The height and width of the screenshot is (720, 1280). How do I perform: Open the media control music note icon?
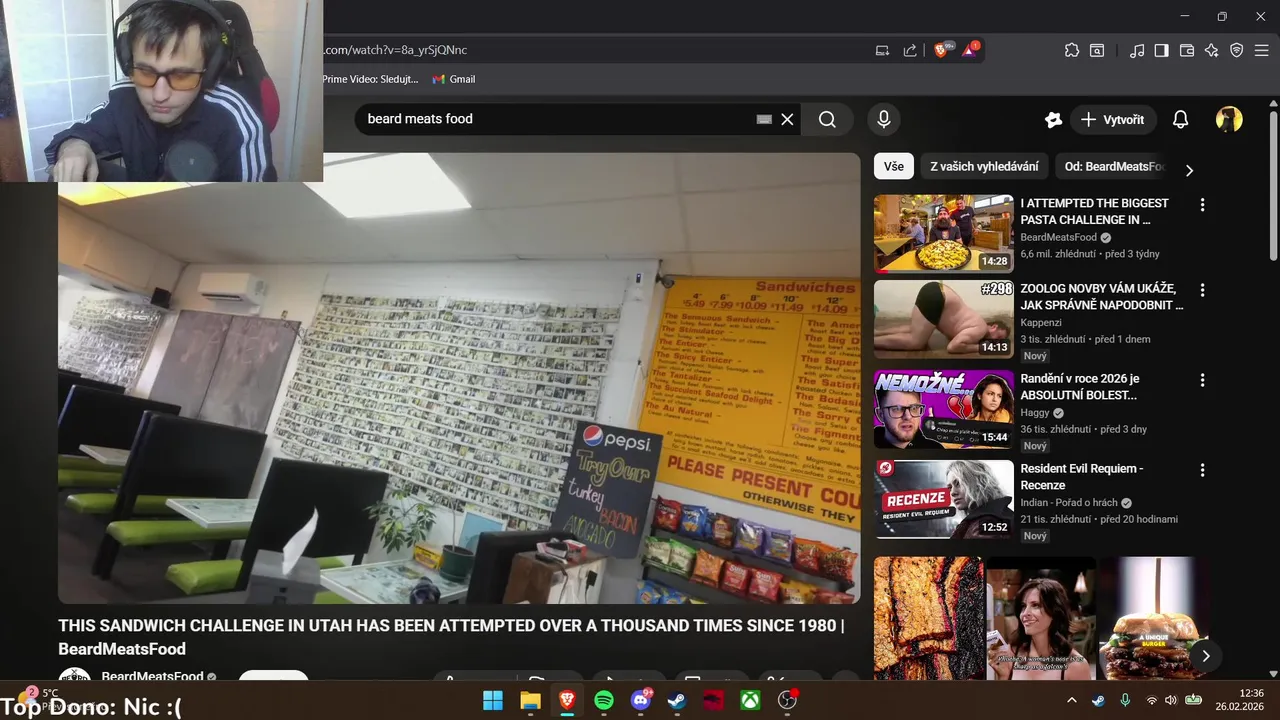(x=1137, y=50)
